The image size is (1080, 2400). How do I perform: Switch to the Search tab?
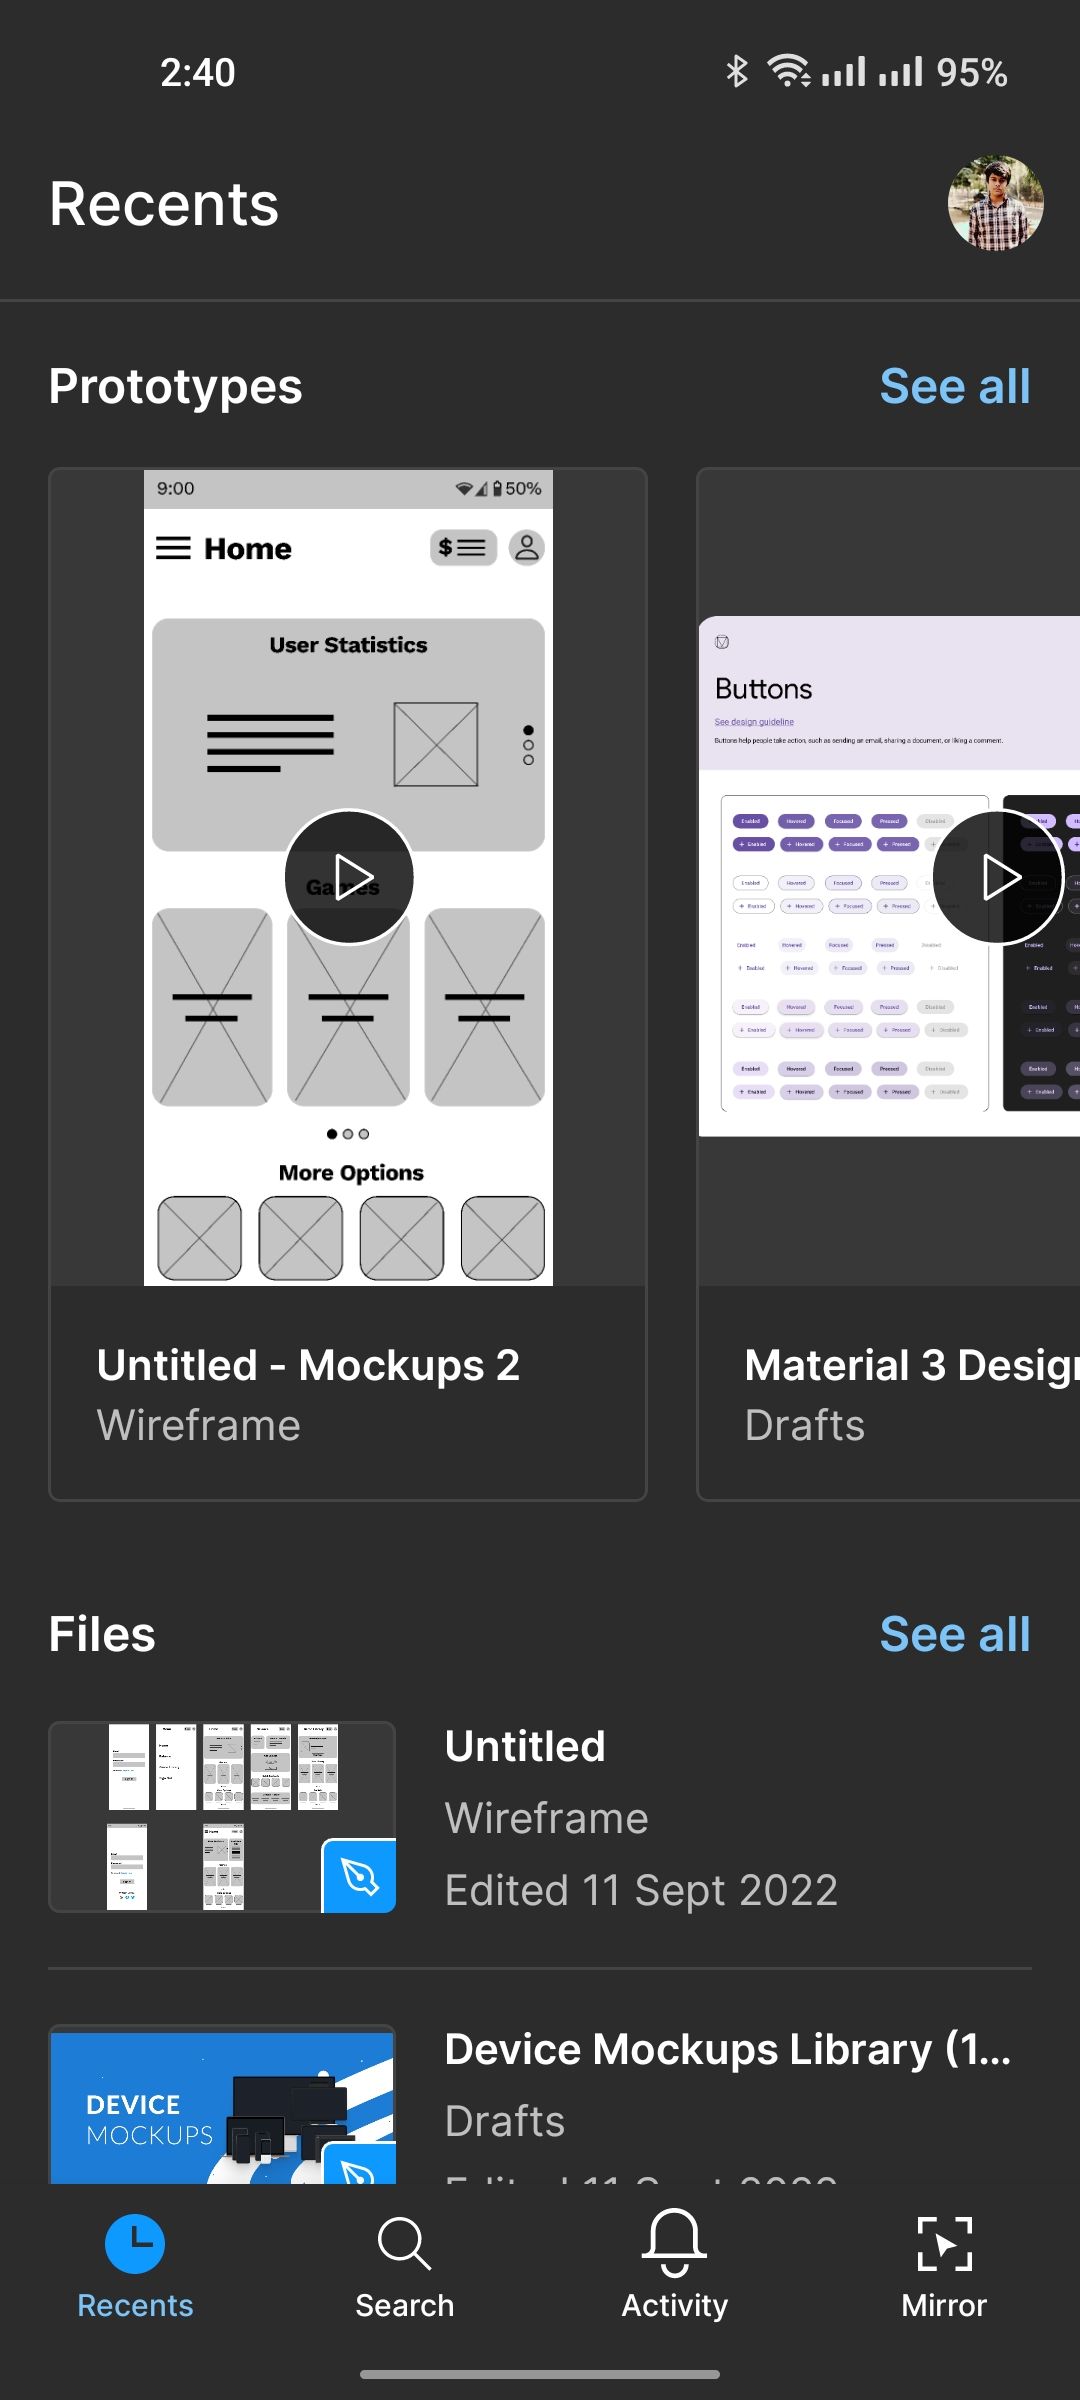[405, 2267]
